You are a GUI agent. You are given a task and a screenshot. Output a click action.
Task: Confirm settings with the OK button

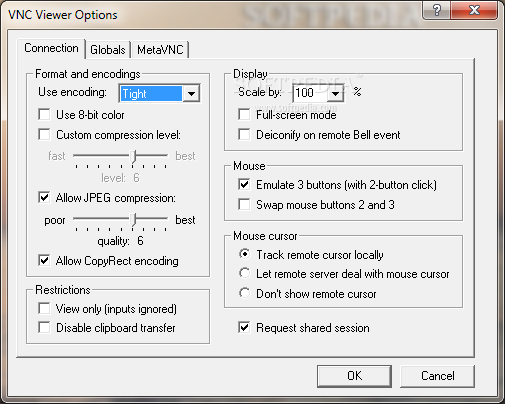(x=354, y=376)
